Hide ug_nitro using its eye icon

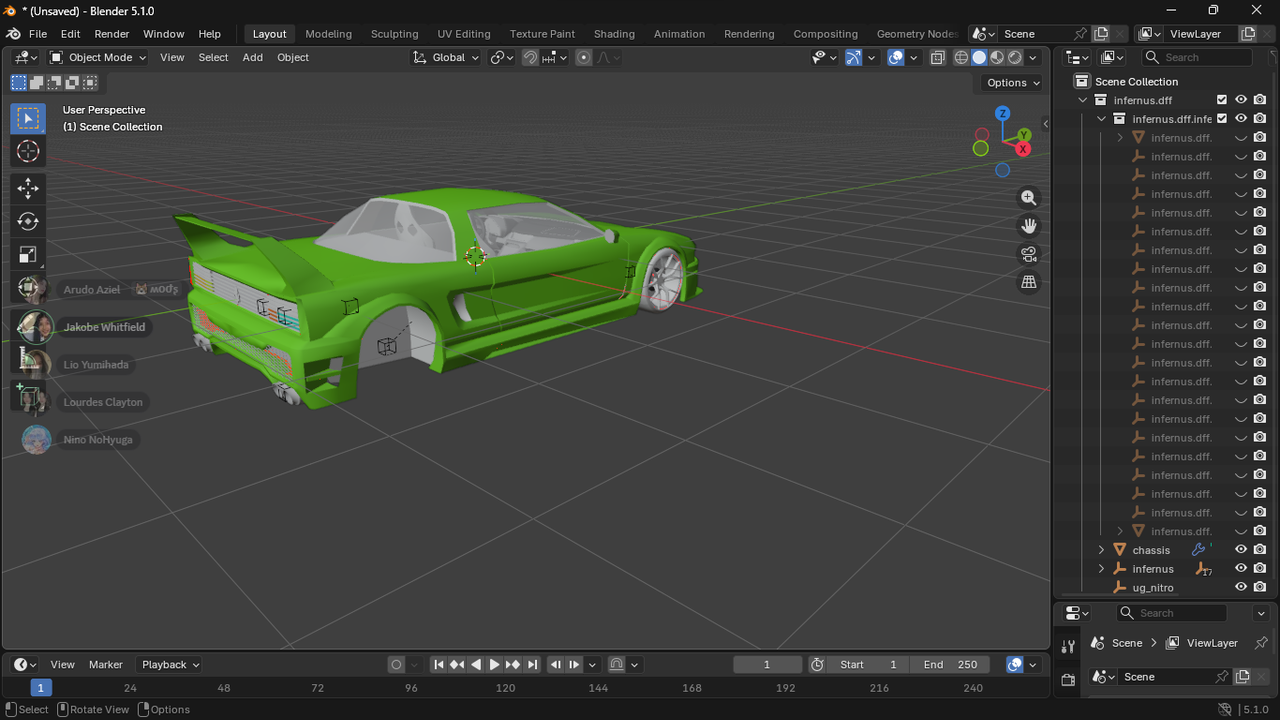click(x=1241, y=587)
